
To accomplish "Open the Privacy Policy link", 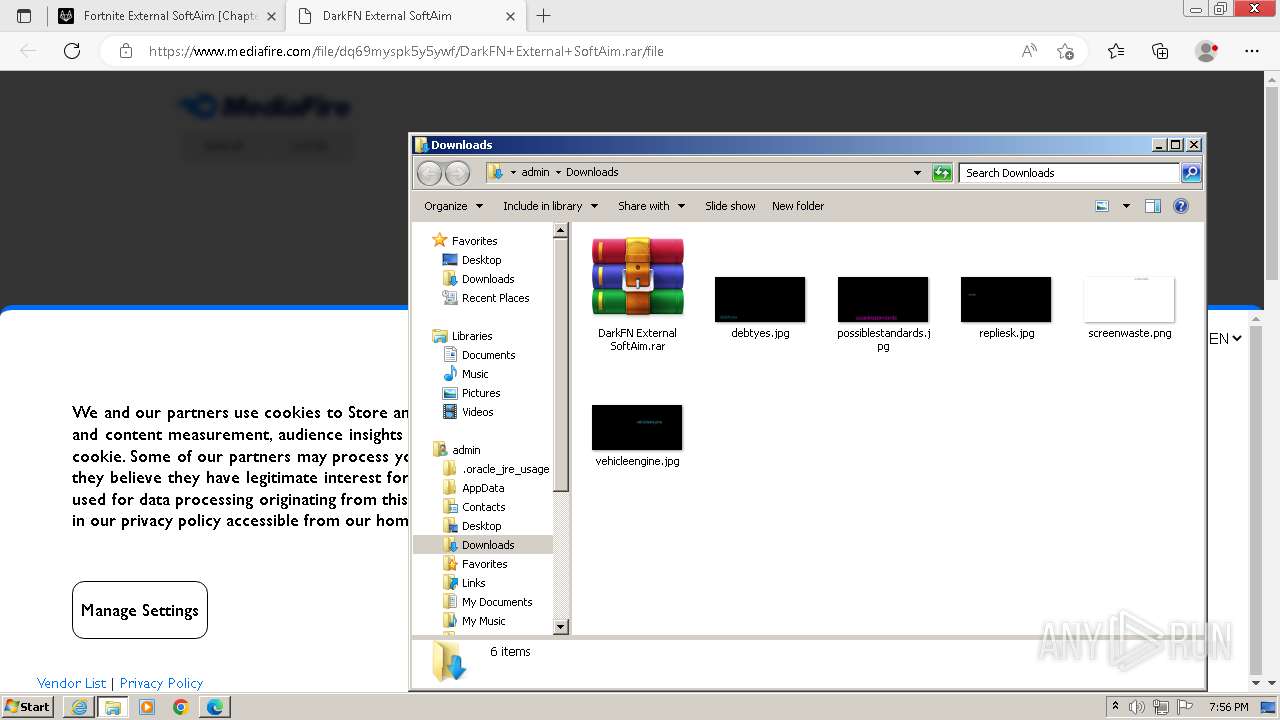I will tap(161, 683).
